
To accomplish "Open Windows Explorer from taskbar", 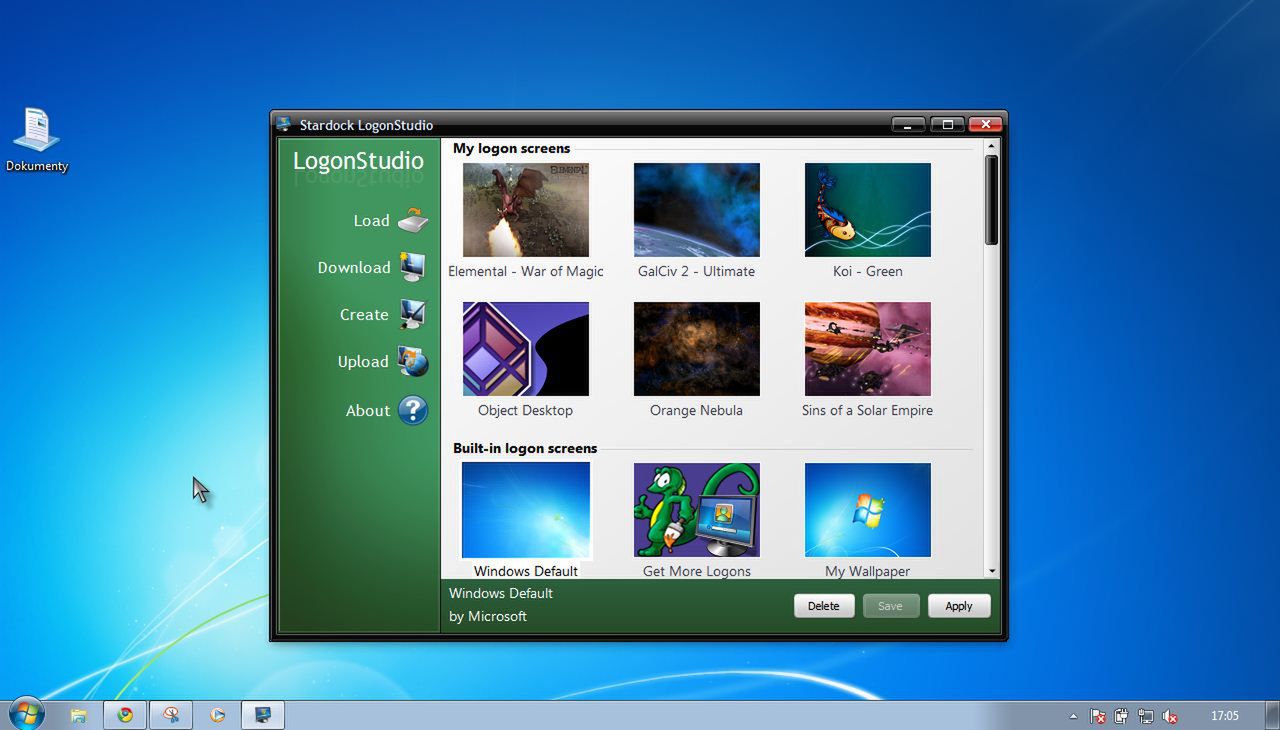I will point(78,715).
